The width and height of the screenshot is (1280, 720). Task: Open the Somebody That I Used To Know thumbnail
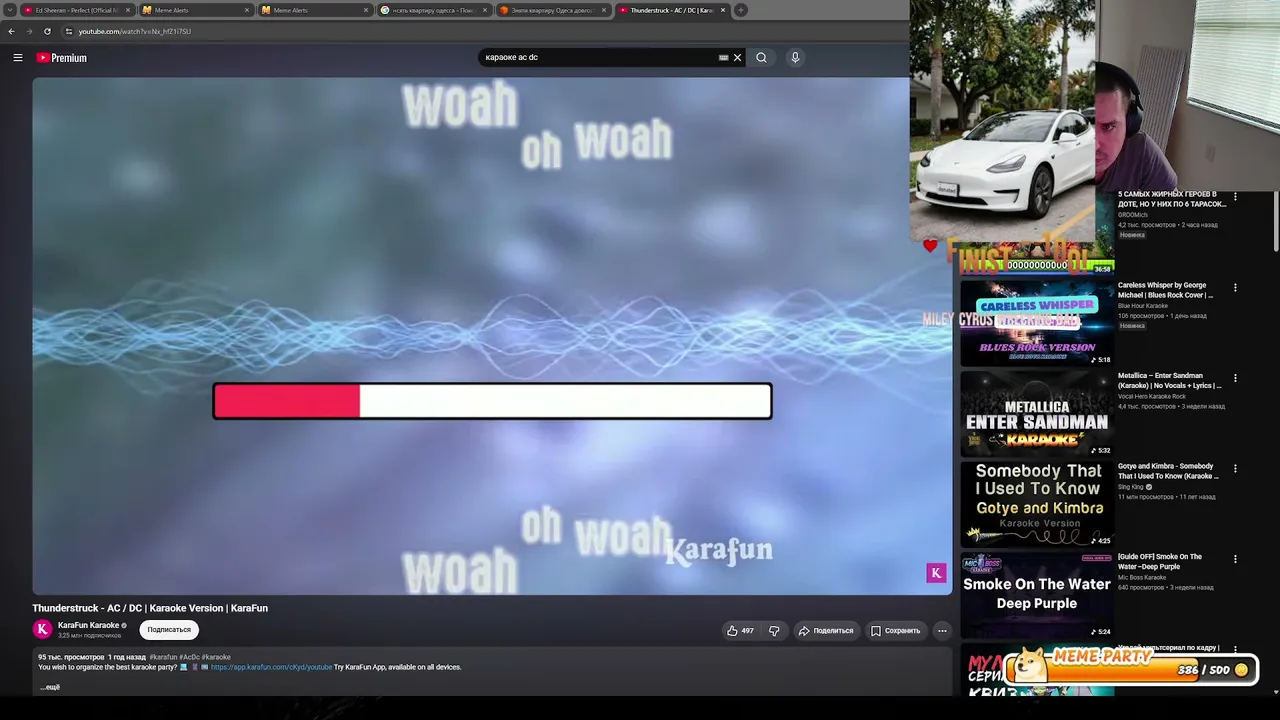(x=1037, y=504)
